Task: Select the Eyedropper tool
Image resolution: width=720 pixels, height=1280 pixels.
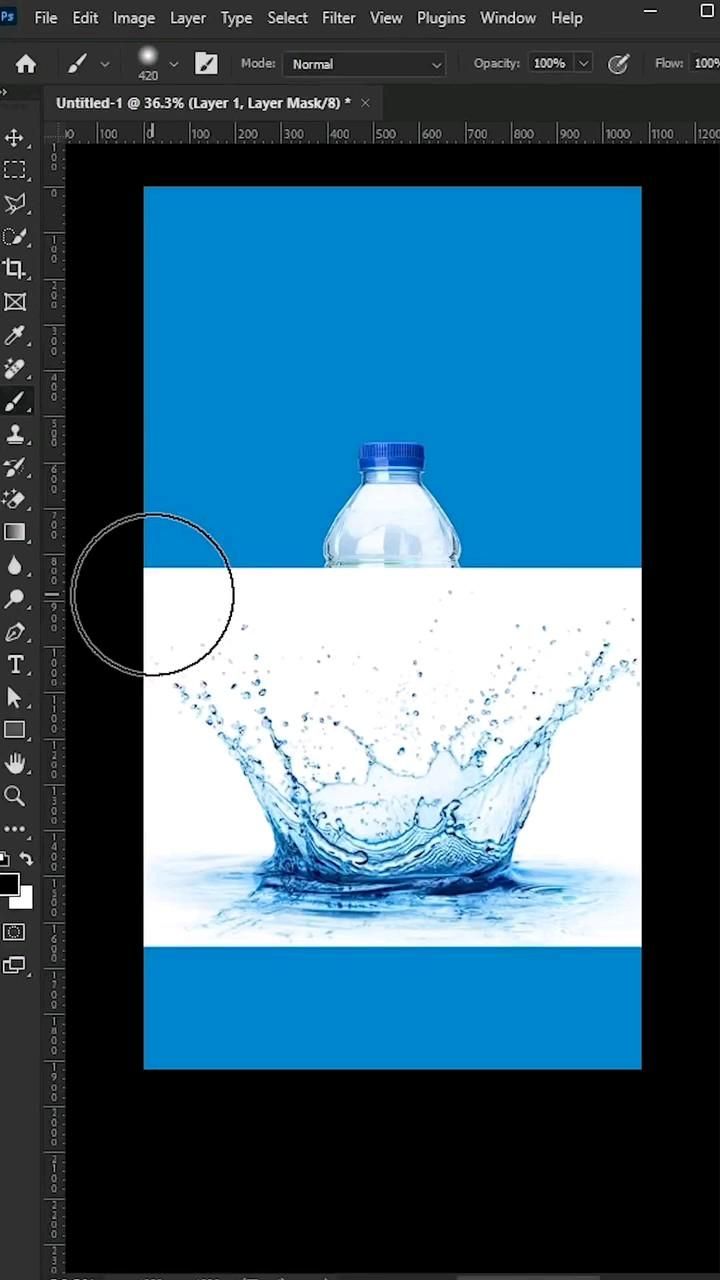Action: [x=15, y=335]
